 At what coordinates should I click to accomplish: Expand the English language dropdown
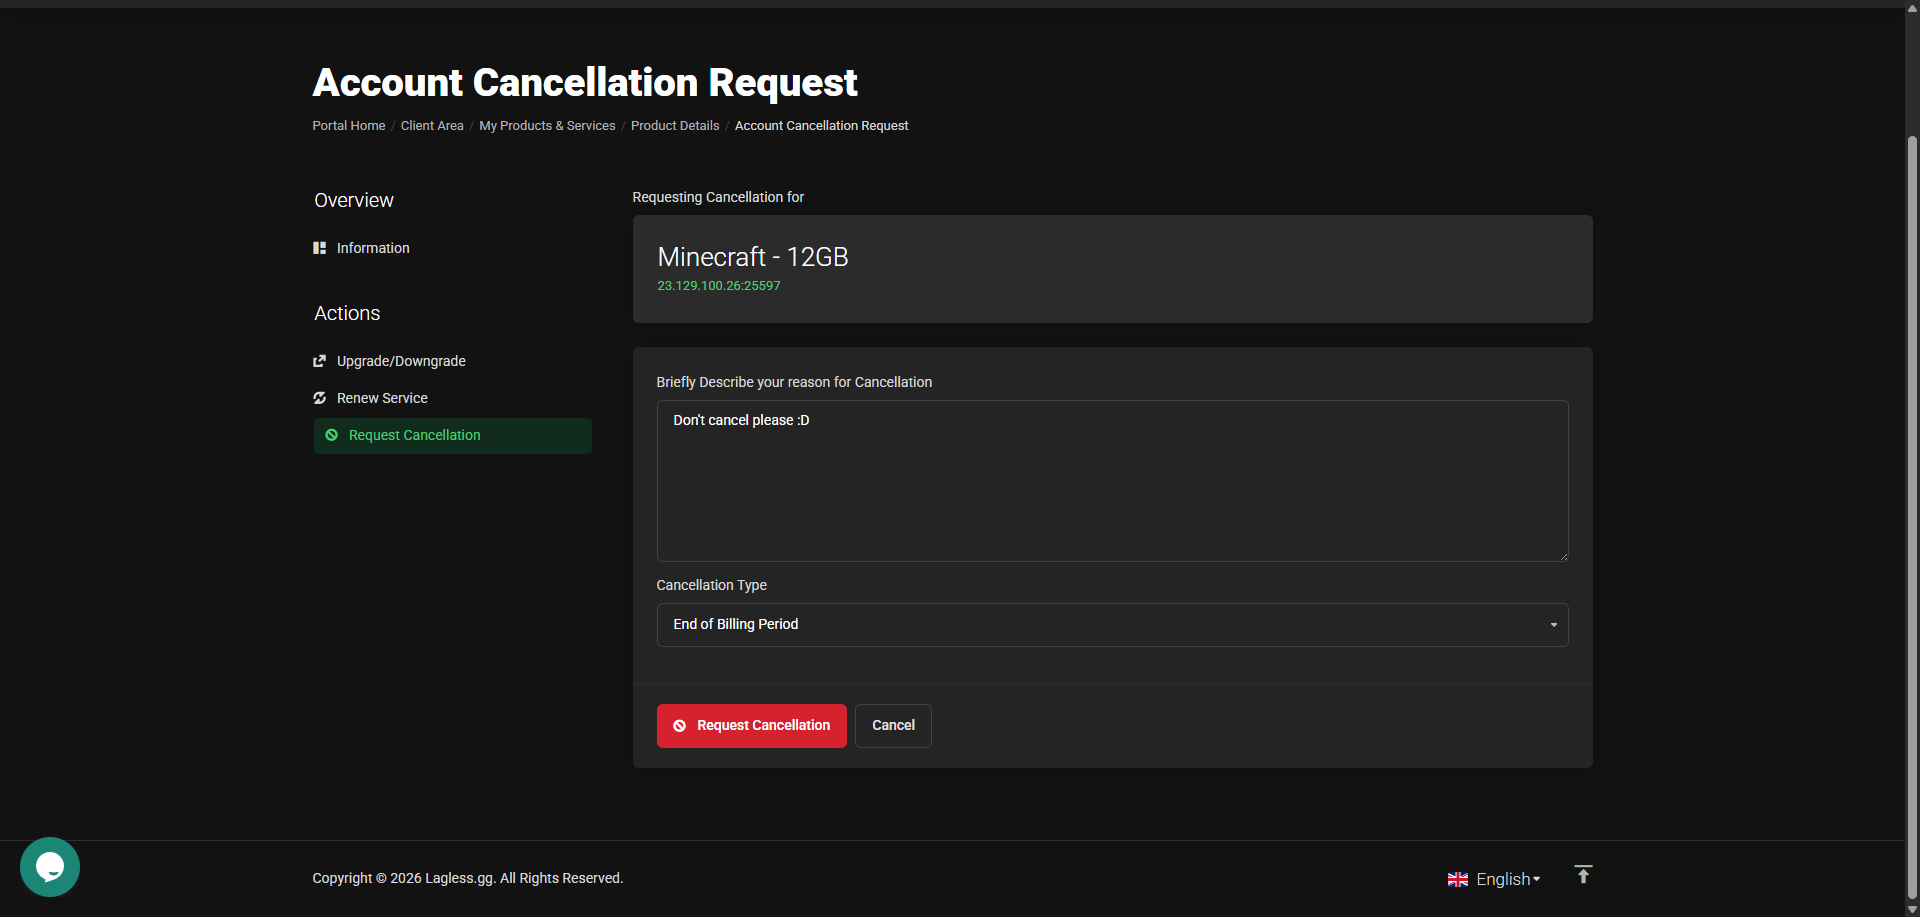coord(1502,879)
